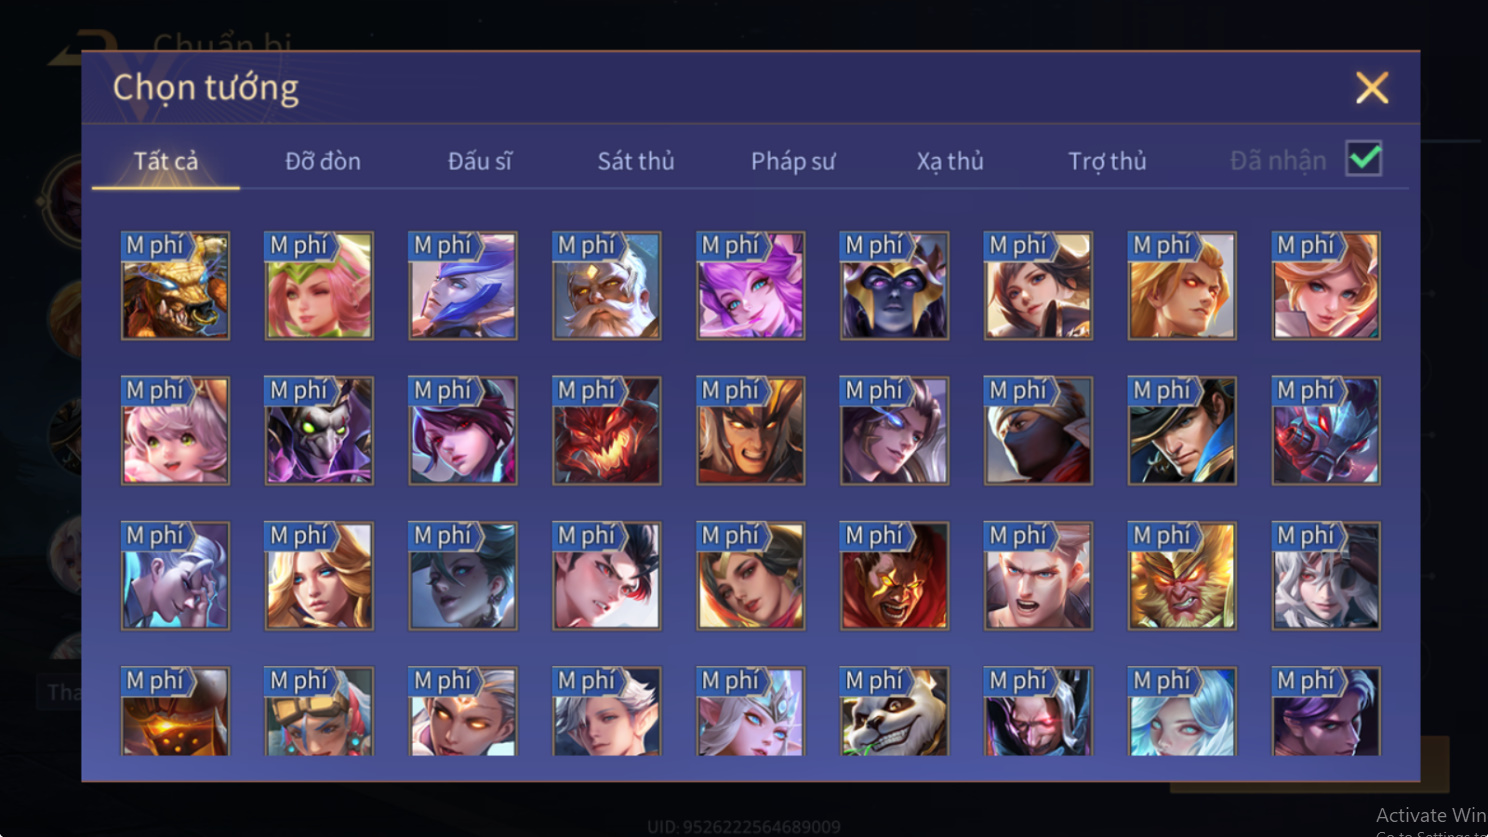Pick the purple-haired fairy girl hero
Viewport: 1488px width, 837px height.
(x=751, y=286)
